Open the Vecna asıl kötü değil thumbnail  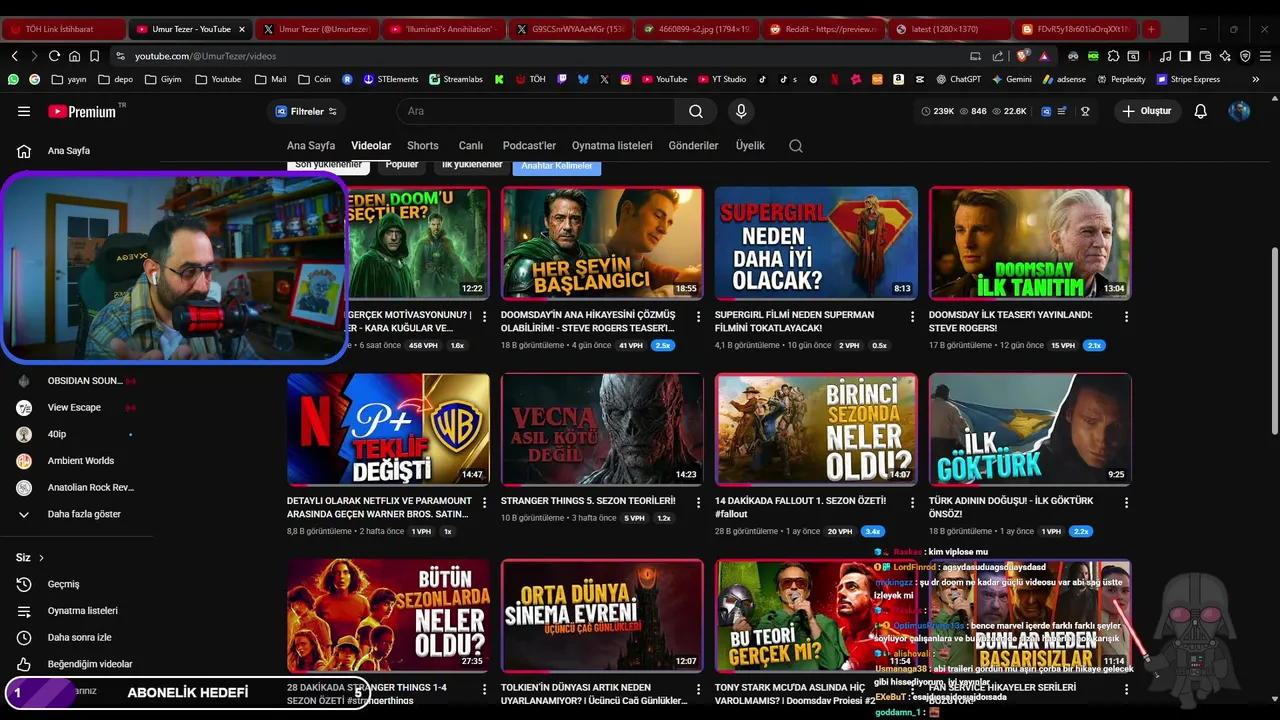click(602, 429)
